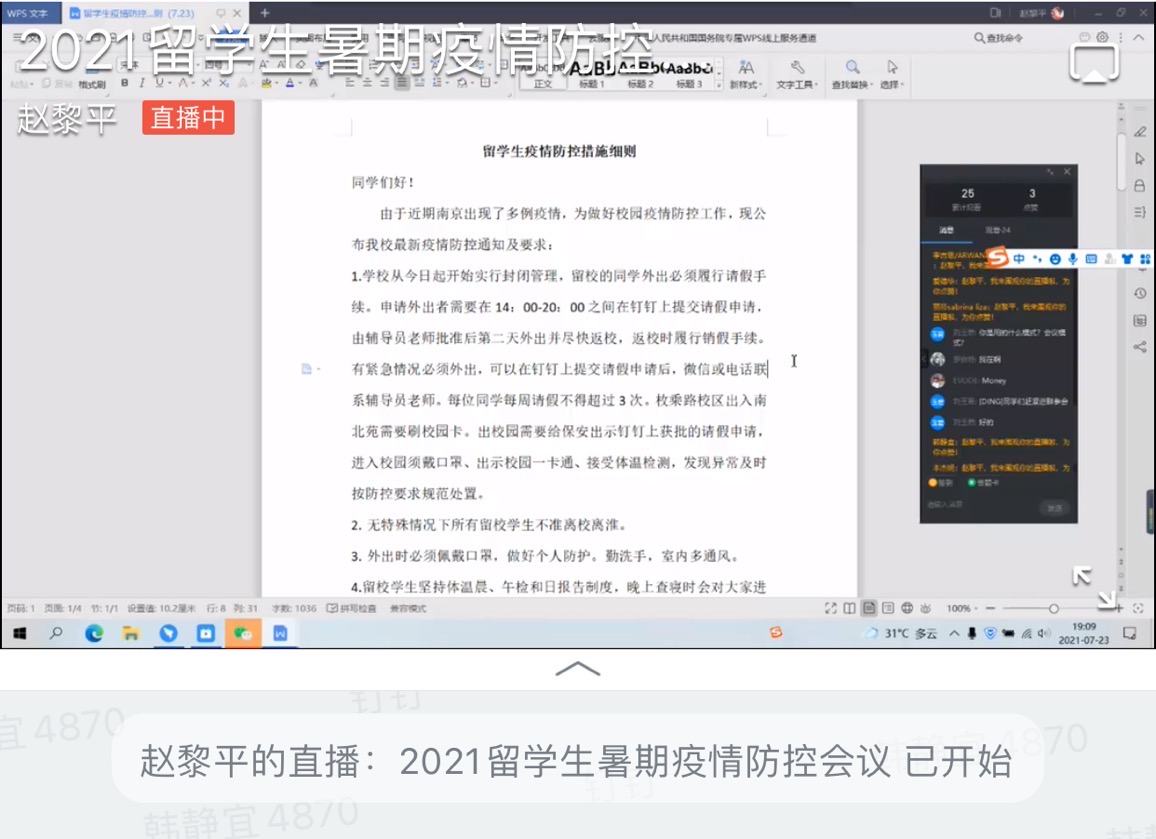The image size is (1156, 839).
Task: Open Microsoft Edge from the taskbar
Action: [x=94, y=633]
